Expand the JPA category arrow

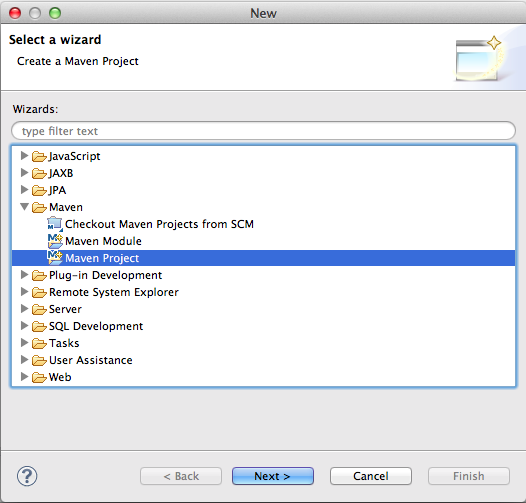(24, 190)
